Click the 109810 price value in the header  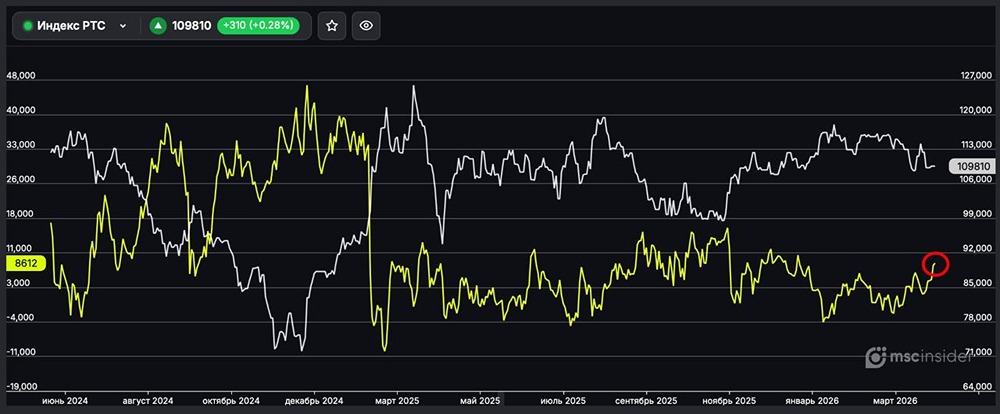pos(192,26)
